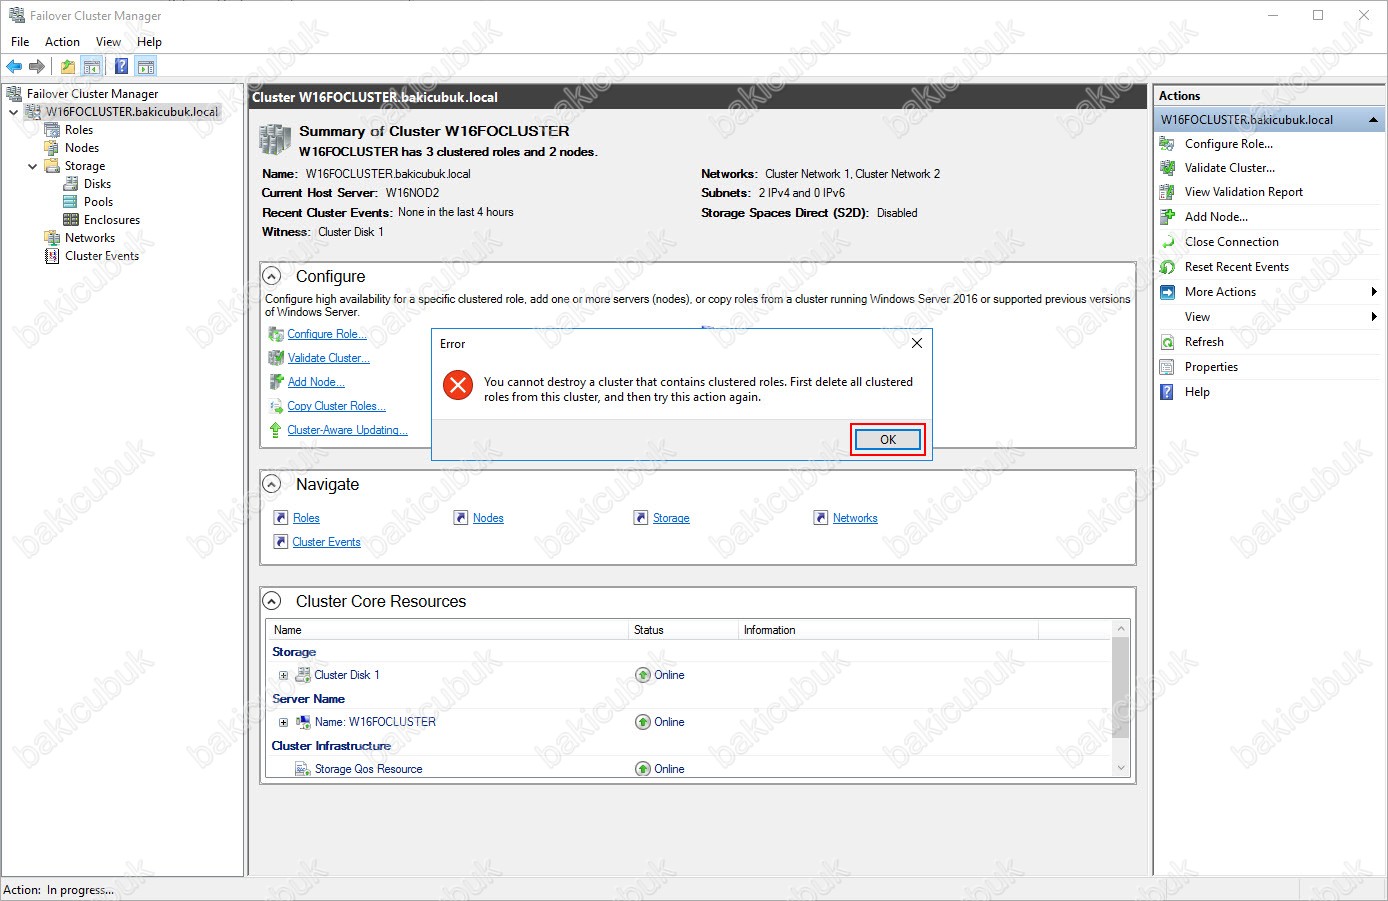Click the View Validation Report icon

click(1167, 192)
